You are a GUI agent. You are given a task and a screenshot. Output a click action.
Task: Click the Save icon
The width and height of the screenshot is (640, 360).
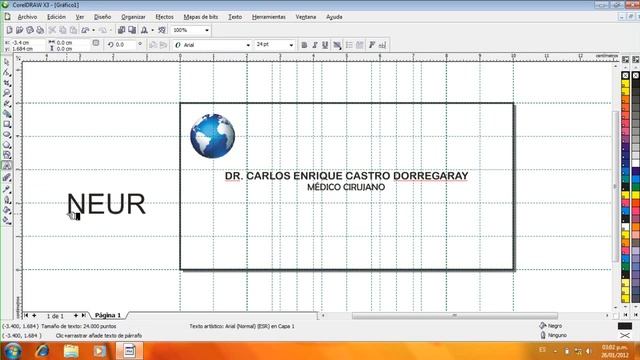tap(29, 30)
